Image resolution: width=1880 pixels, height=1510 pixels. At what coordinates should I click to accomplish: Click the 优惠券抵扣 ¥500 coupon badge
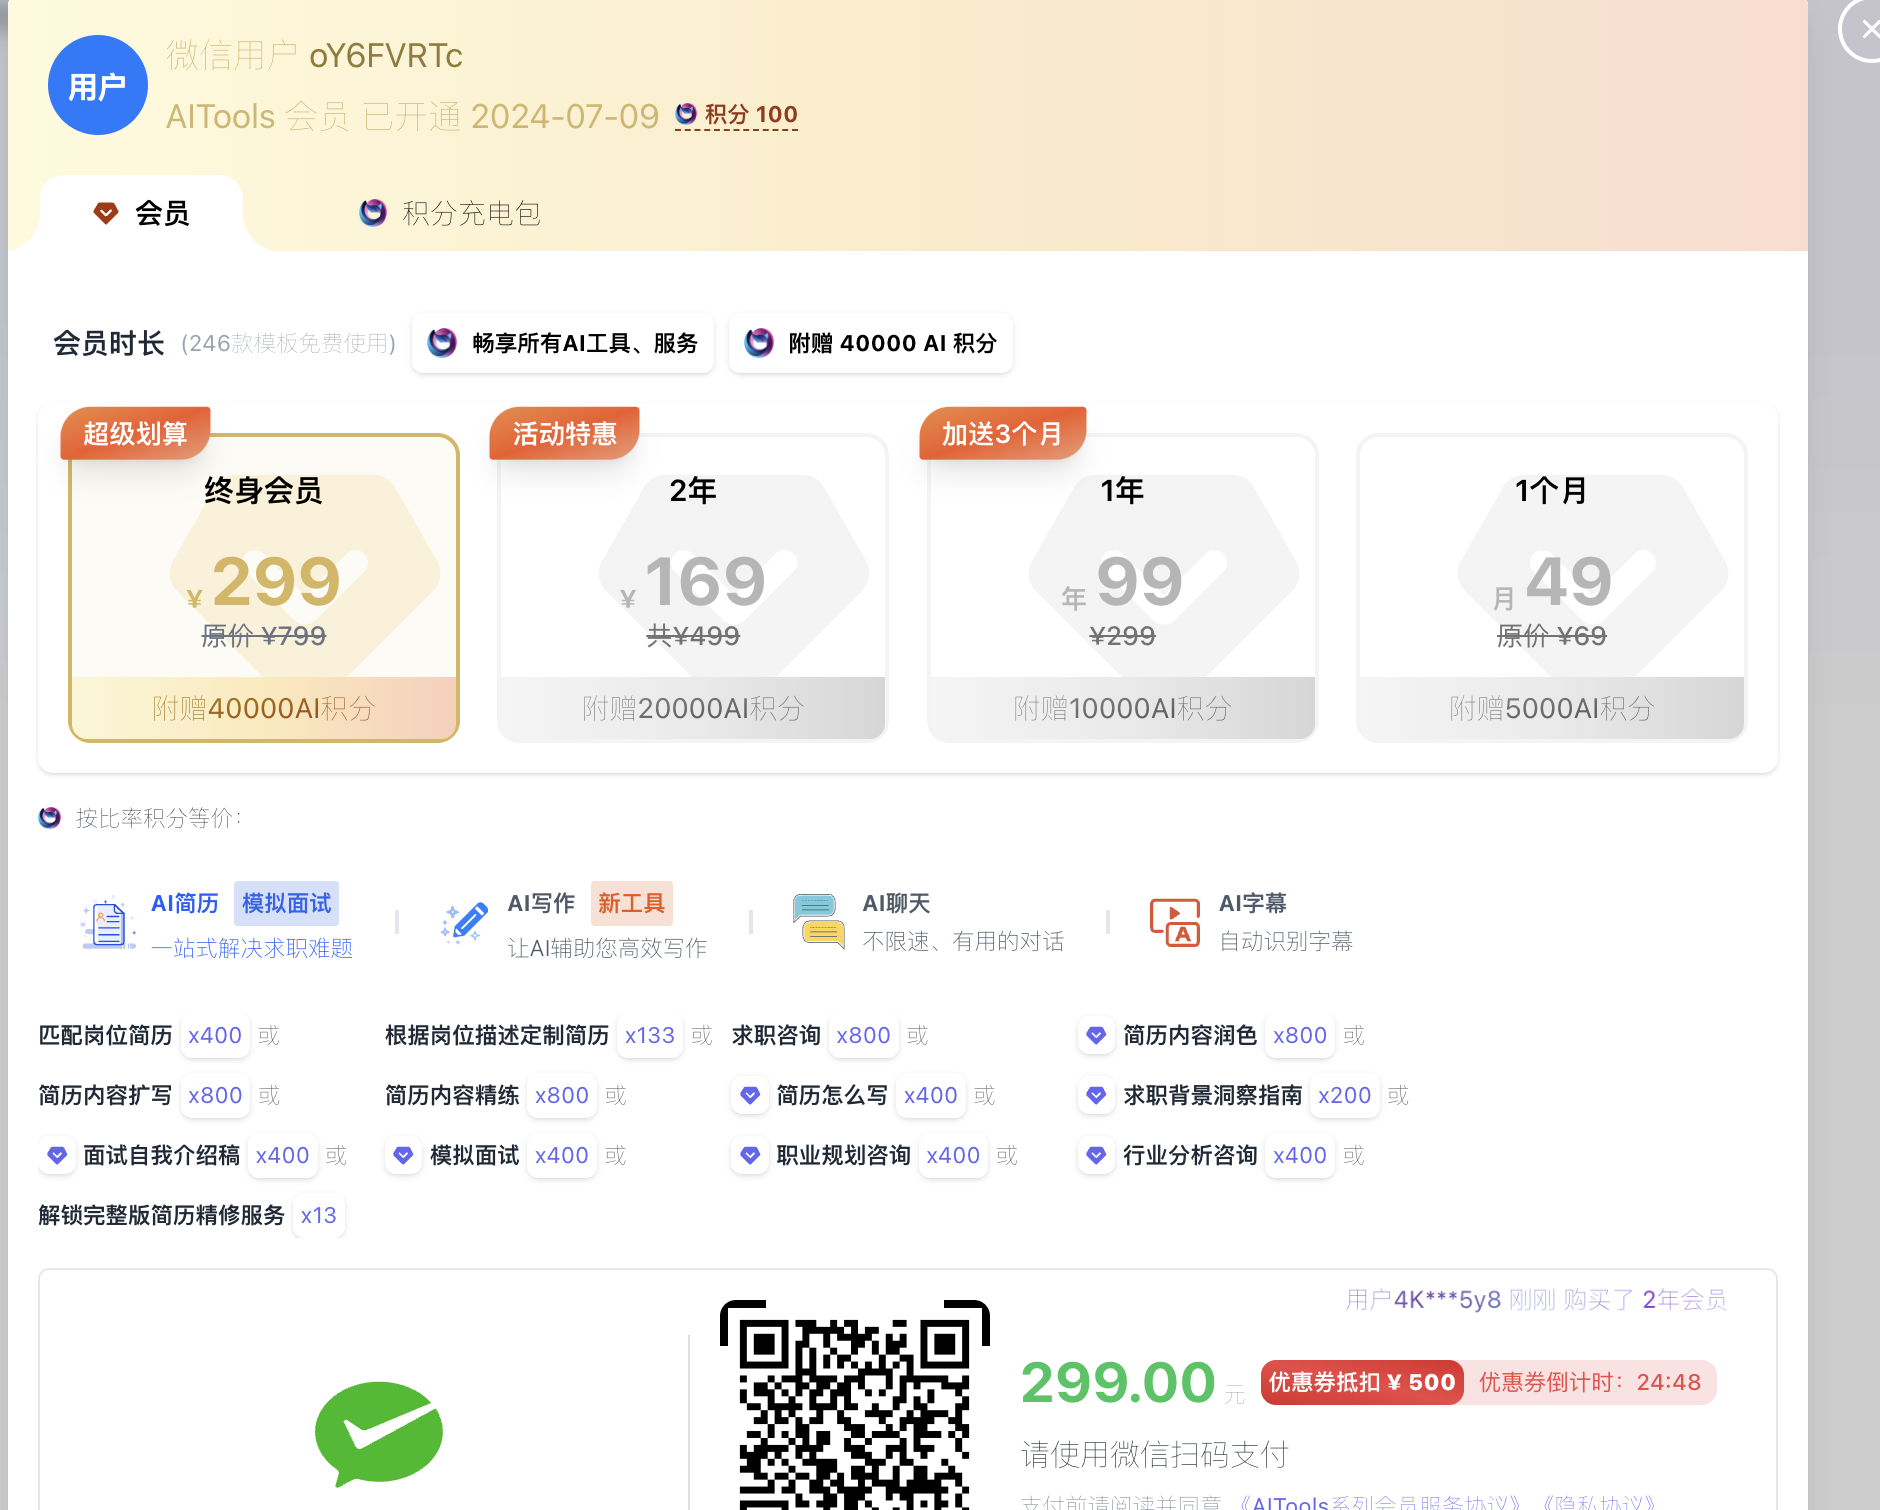[1361, 1382]
